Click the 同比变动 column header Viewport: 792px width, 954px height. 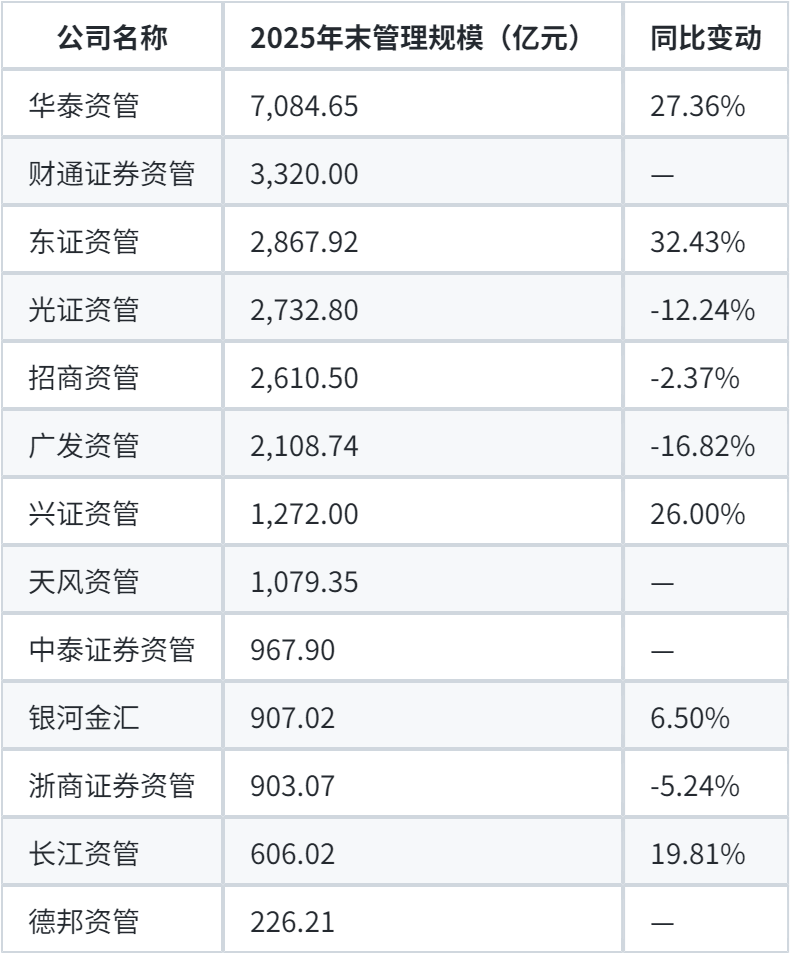click(x=705, y=38)
